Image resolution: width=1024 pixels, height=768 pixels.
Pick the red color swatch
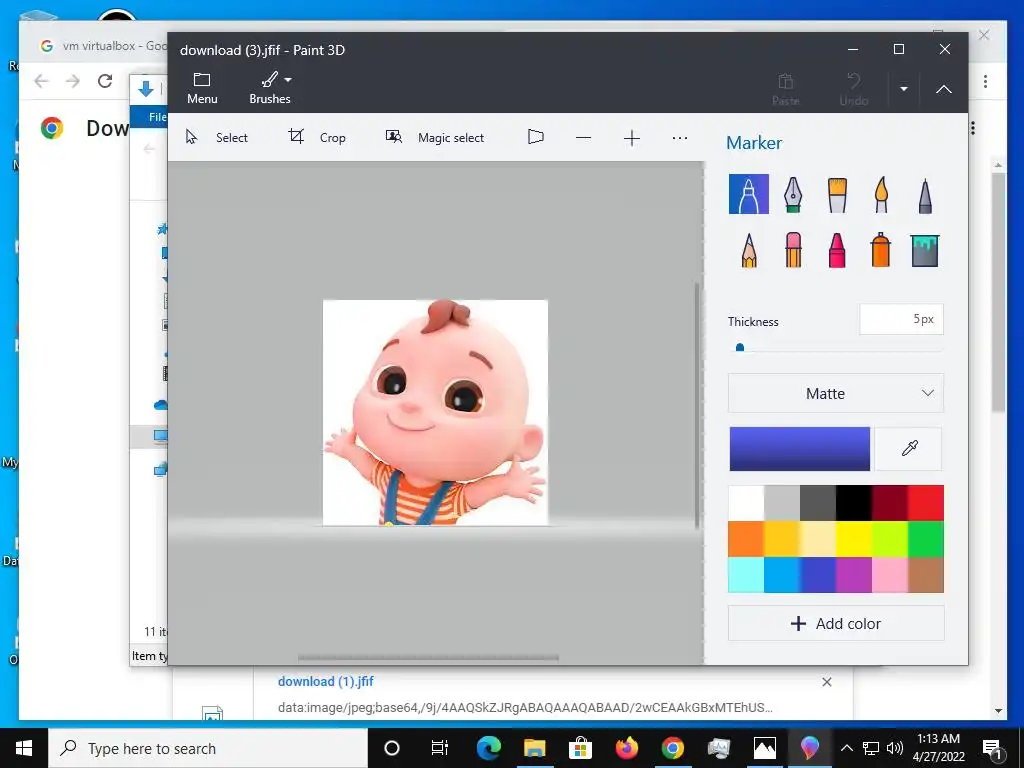[x=925, y=503]
